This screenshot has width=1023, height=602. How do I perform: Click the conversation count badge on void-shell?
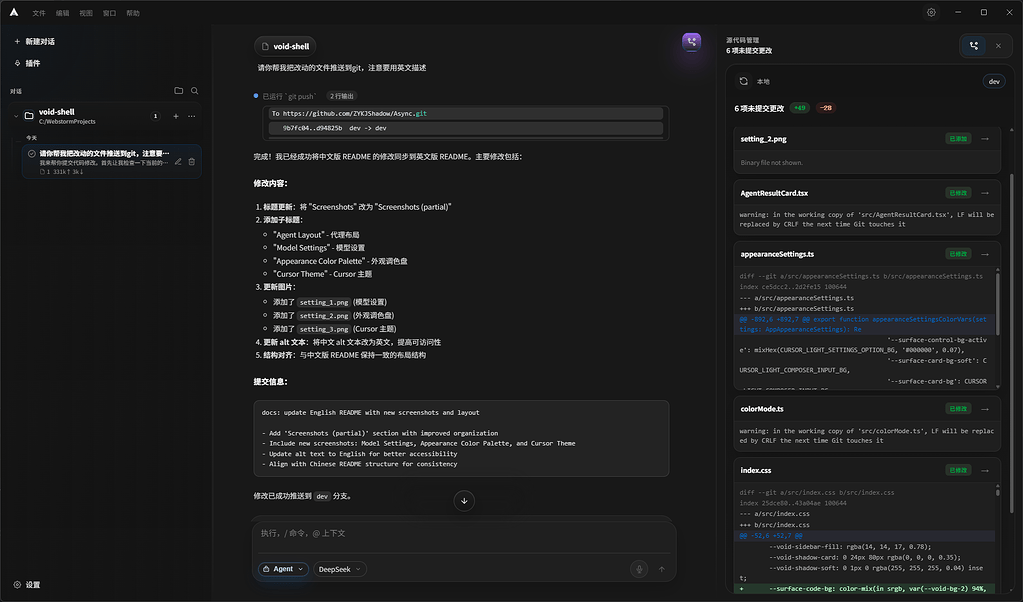tap(155, 116)
